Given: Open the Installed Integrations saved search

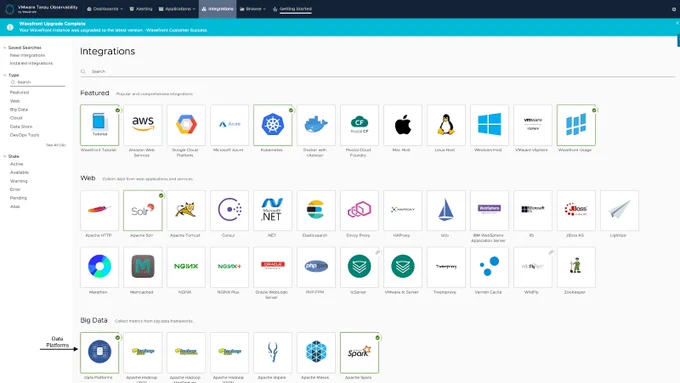Looking at the screenshot, I should [31, 63].
